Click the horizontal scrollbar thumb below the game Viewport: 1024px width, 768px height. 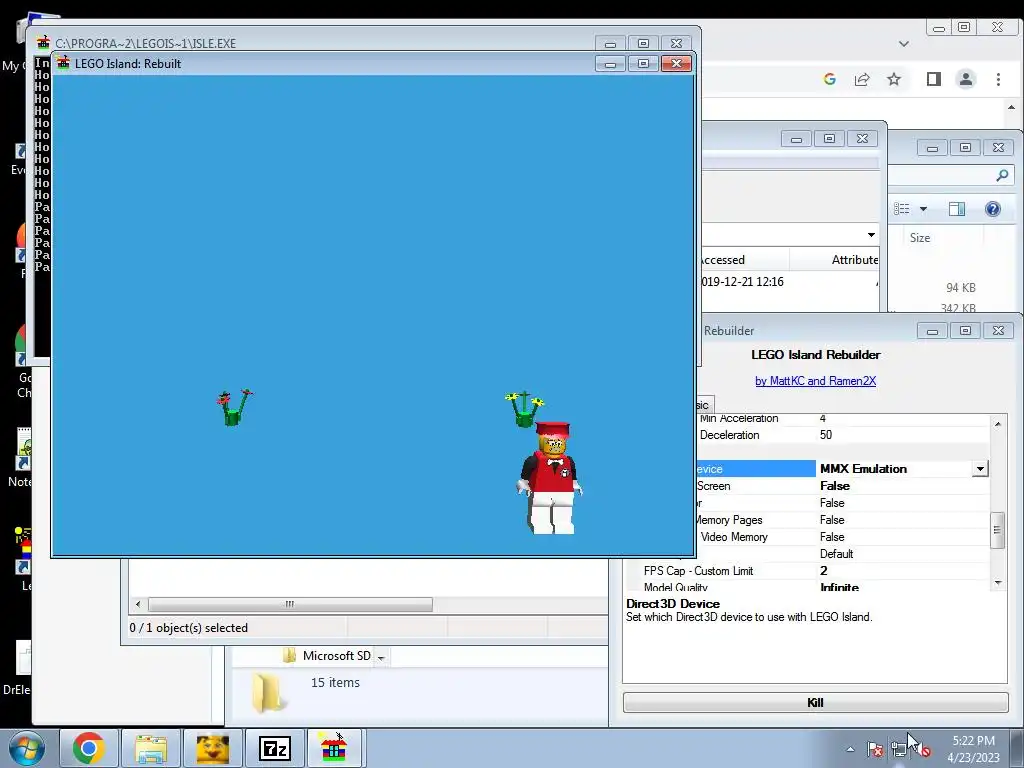point(290,604)
